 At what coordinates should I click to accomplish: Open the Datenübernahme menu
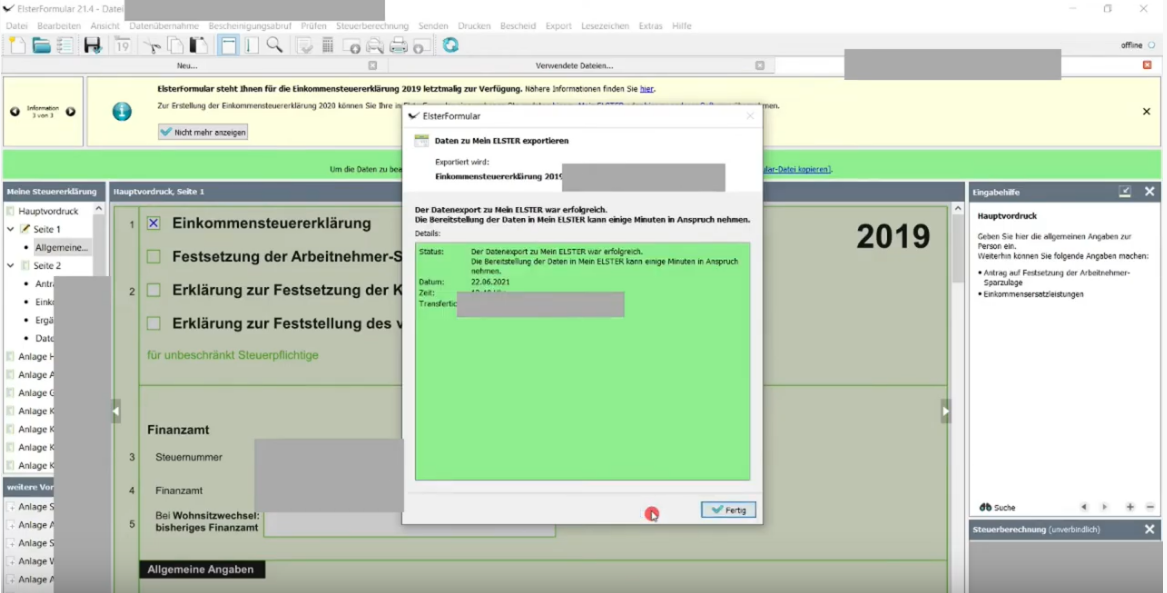click(164, 26)
